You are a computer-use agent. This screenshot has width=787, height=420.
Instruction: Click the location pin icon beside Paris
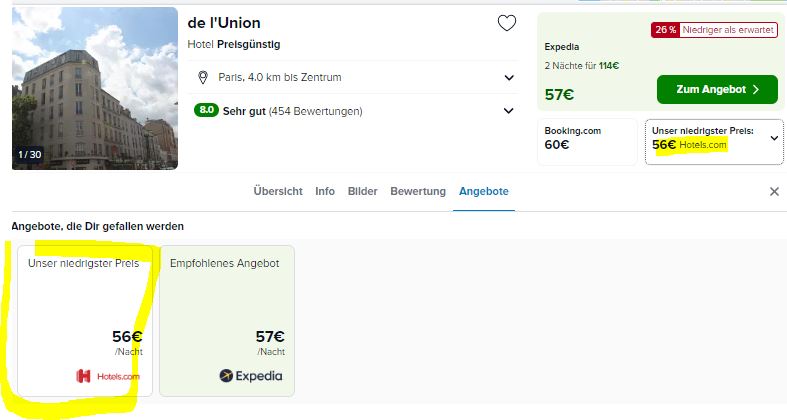pyautogui.click(x=203, y=77)
